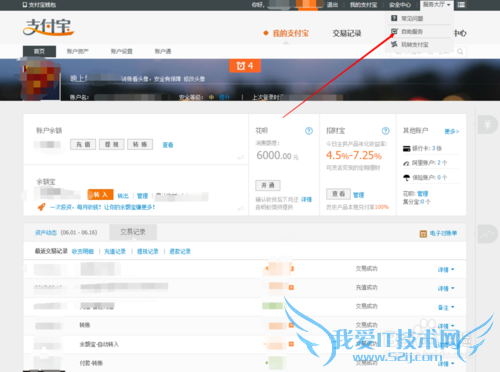The height and width of the screenshot is (372, 500).
Task: Click the bank card icon
Action: (x=406, y=148)
